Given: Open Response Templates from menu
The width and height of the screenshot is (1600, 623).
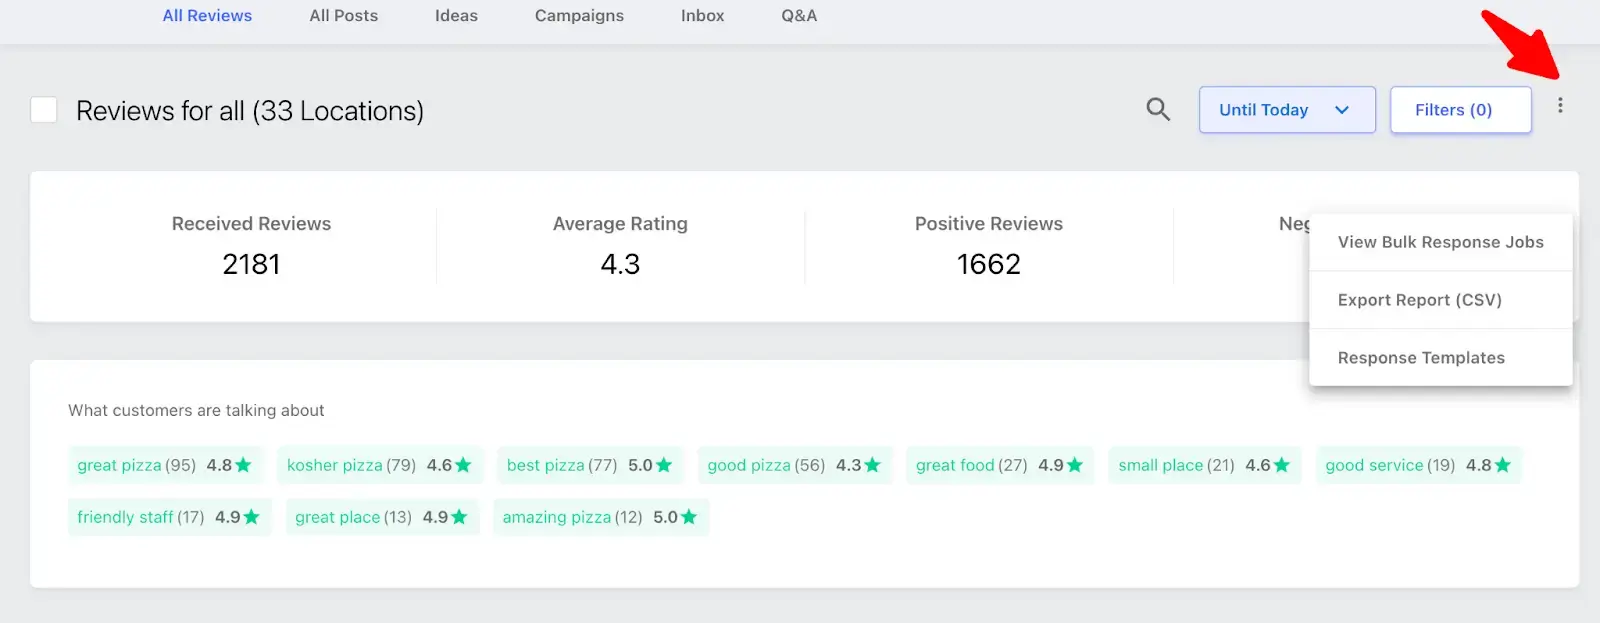Looking at the screenshot, I should coord(1440,358).
